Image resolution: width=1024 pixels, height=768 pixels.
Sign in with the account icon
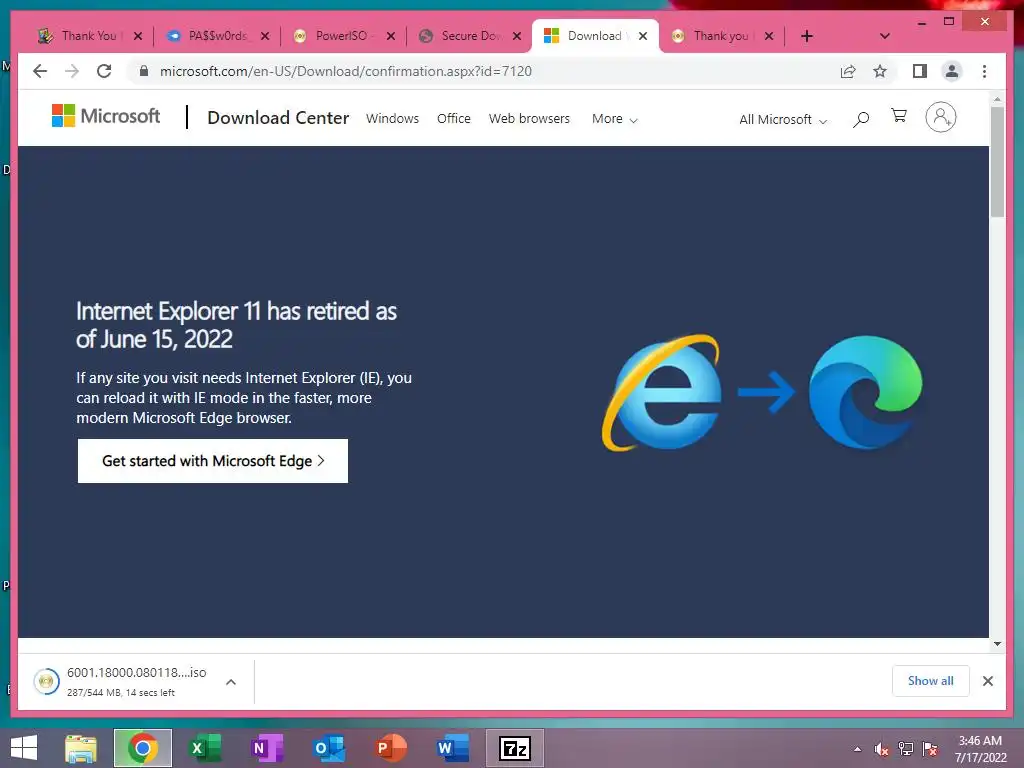coord(940,117)
